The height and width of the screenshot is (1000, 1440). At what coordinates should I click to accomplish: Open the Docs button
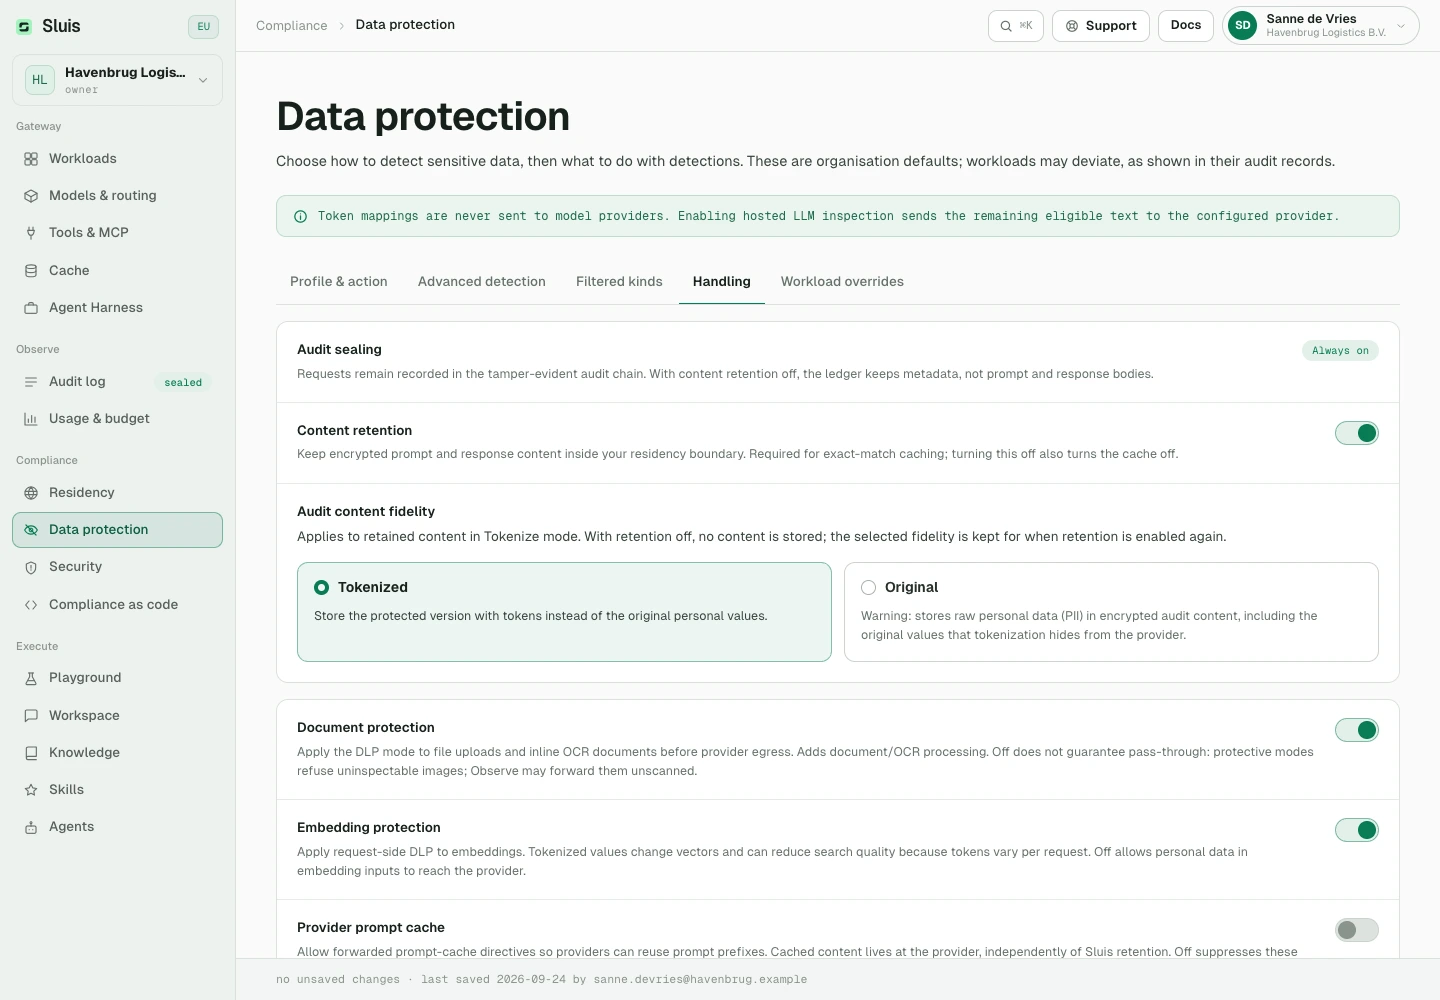pos(1186,26)
